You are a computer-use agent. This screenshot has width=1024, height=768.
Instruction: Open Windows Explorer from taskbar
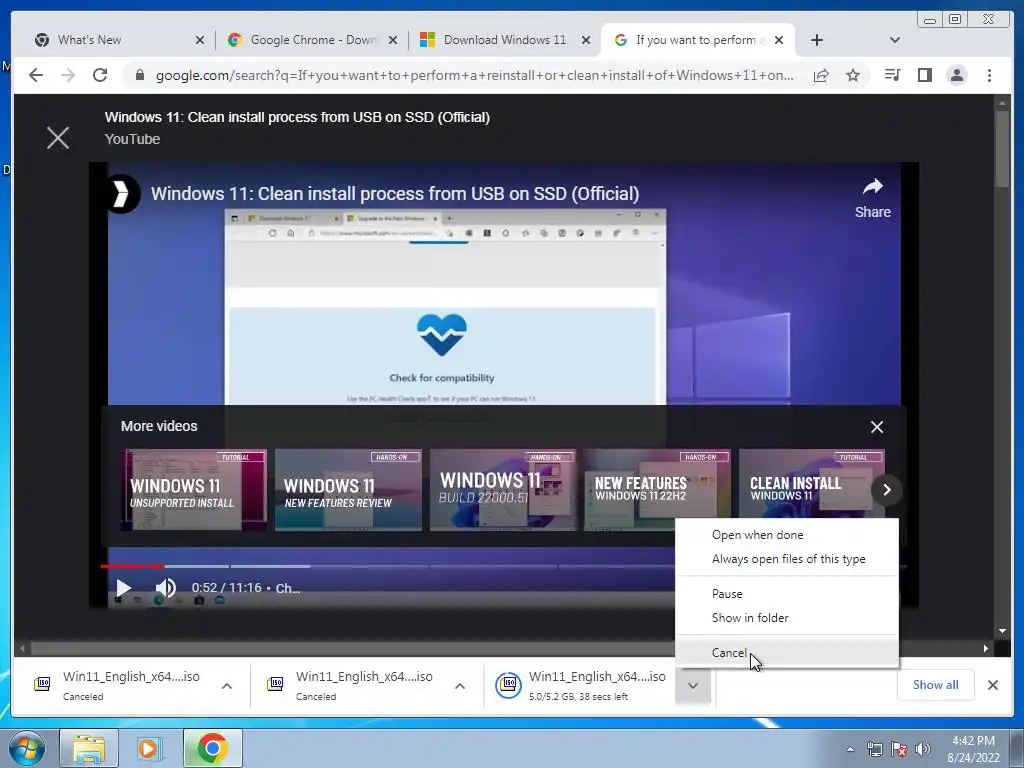pos(89,748)
